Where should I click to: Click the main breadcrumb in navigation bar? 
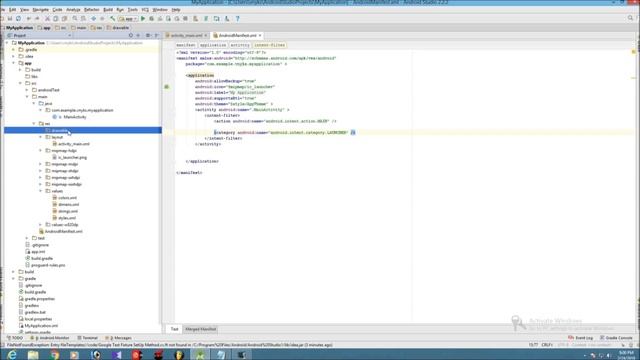click(x=78, y=28)
